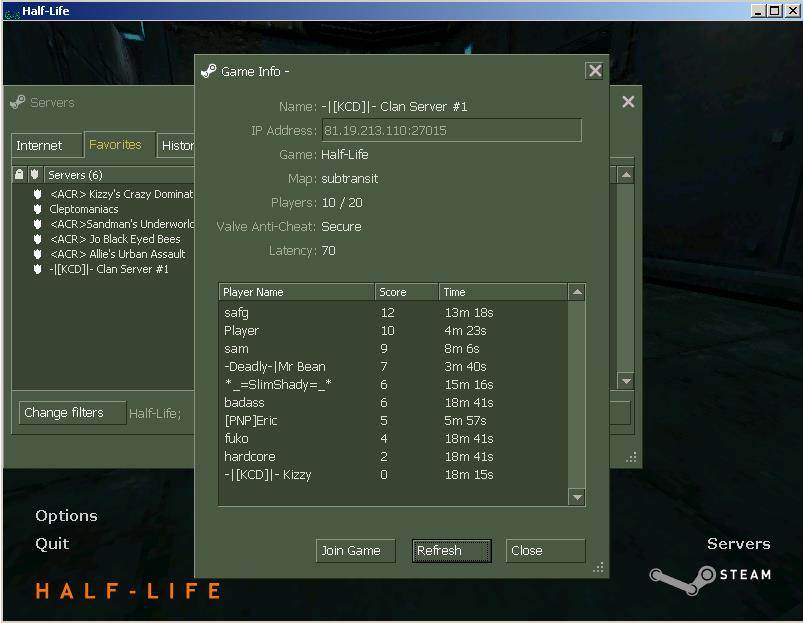Close the Servers window with its X

(628, 102)
